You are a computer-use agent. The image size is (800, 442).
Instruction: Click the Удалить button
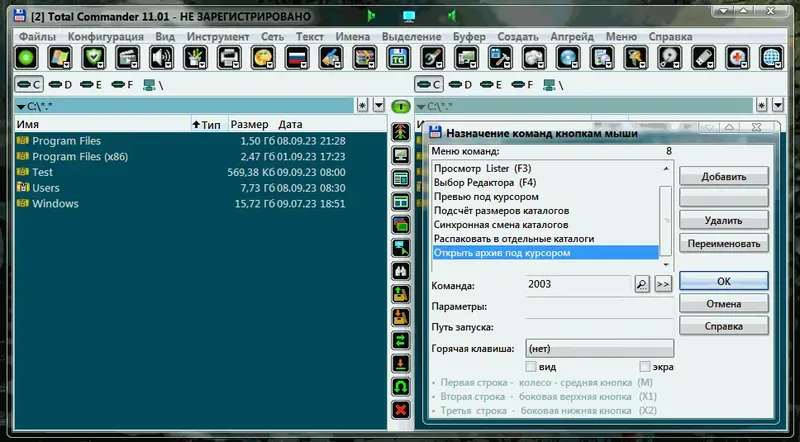pyautogui.click(x=723, y=220)
